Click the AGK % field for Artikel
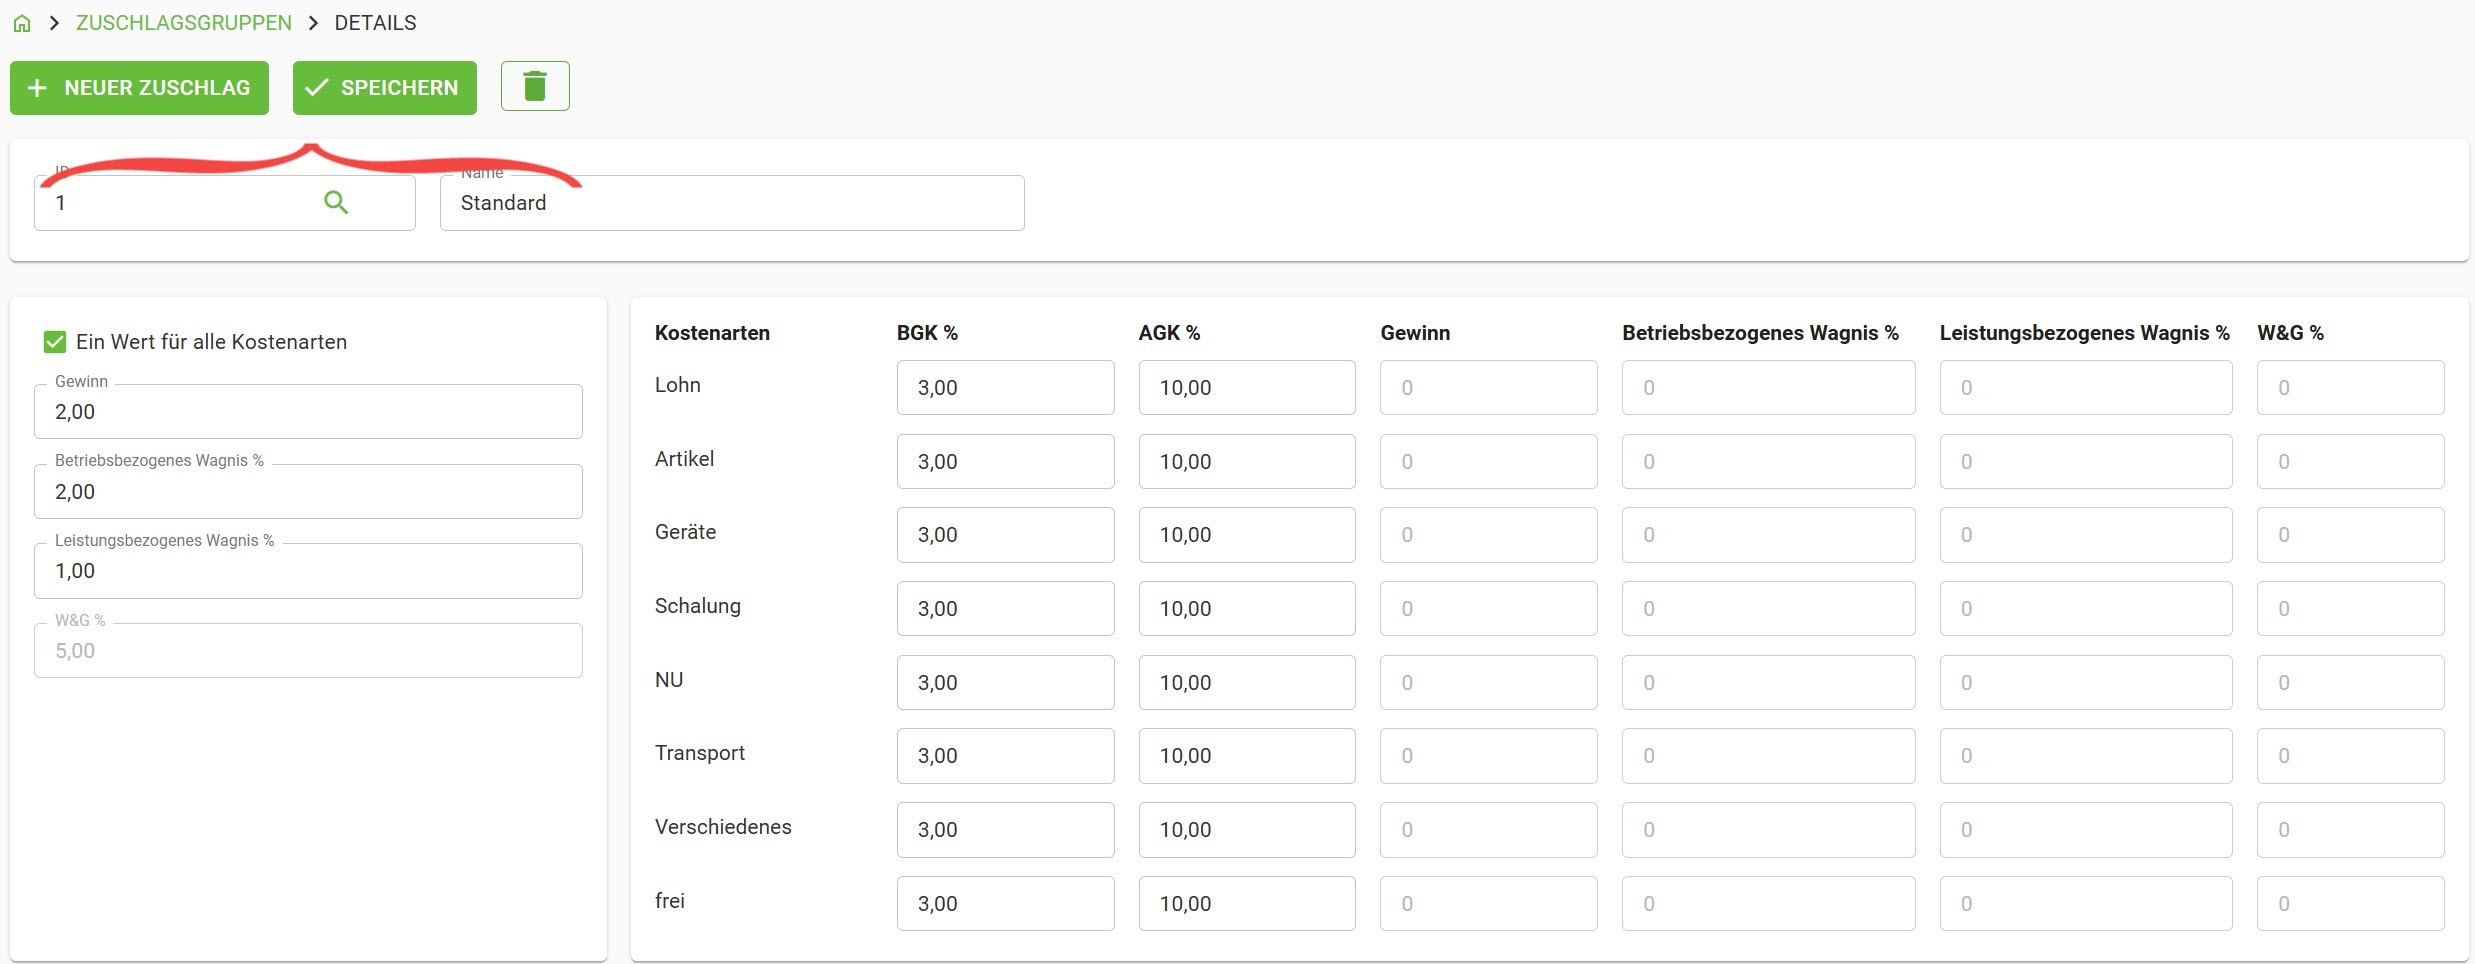The image size is (2475, 964). (x=1246, y=462)
